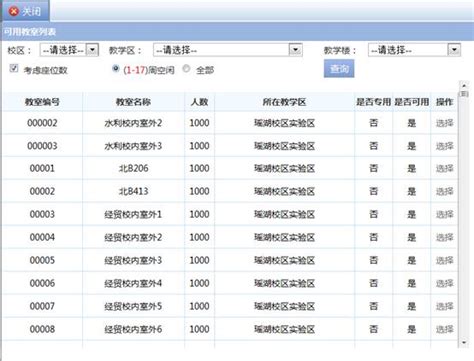474x361 pixels.
Task: Click the 查询 button
Action: tap(339, 68)
